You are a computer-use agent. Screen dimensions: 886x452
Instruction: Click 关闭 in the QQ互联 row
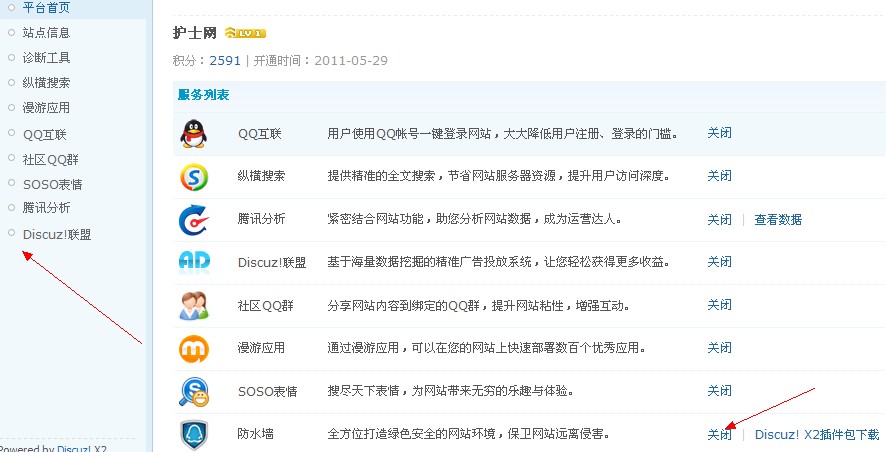719,133
